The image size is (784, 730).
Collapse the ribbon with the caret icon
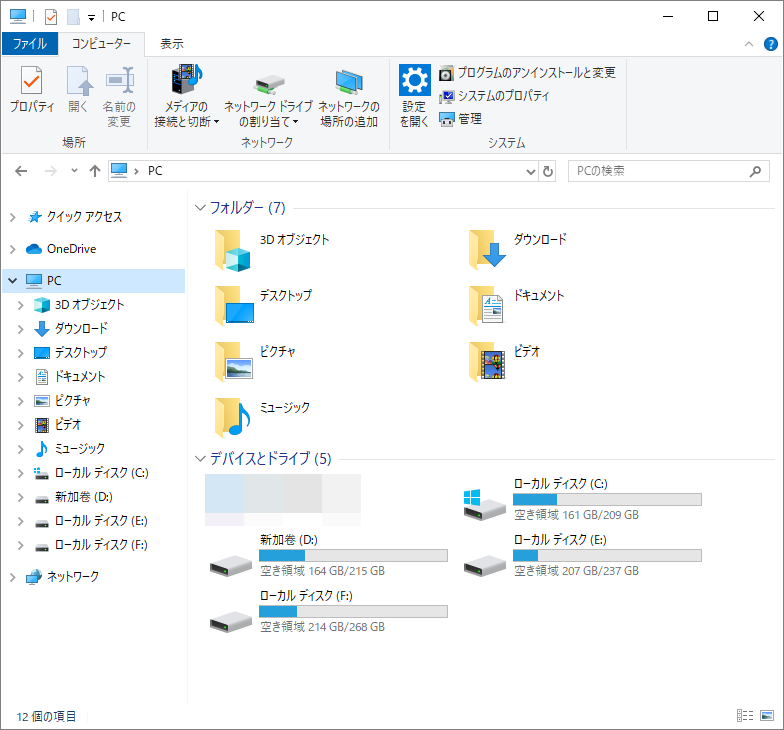point(748,44)
